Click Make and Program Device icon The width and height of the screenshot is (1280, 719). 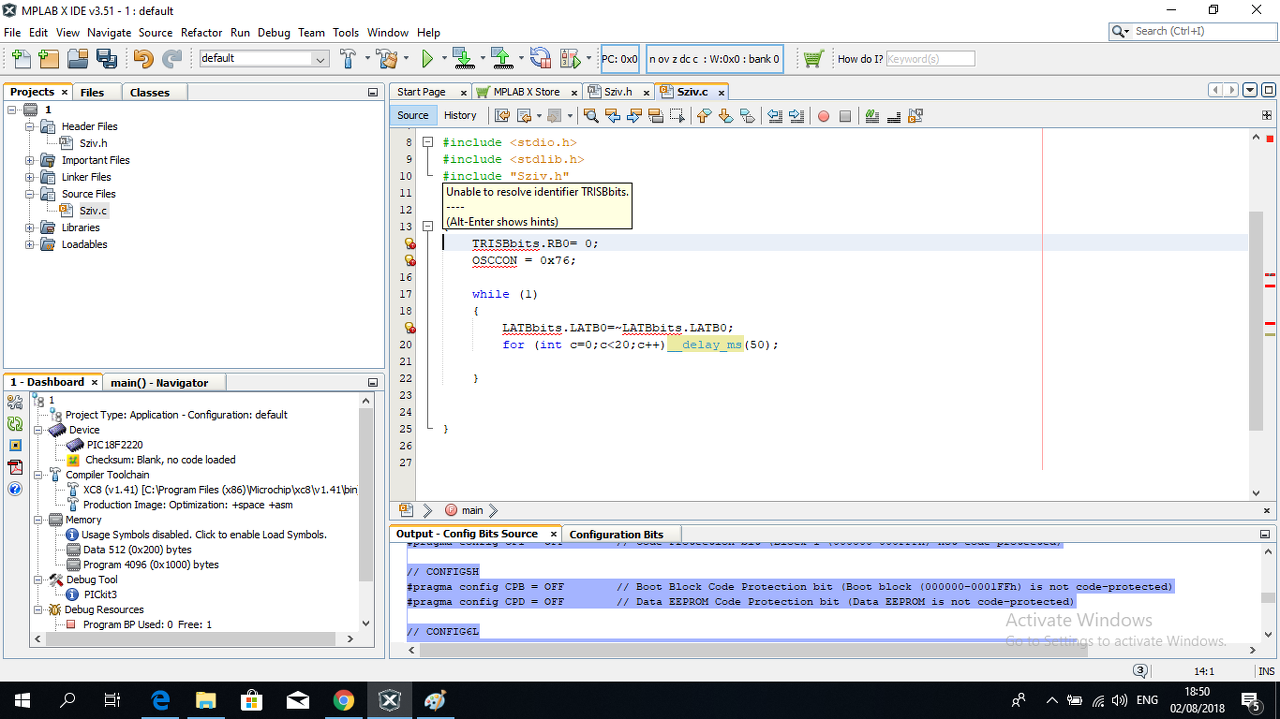coord(462,59)
